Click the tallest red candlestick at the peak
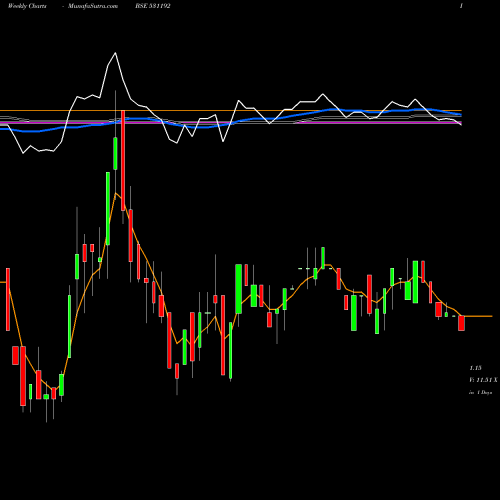 coord(123,161)
